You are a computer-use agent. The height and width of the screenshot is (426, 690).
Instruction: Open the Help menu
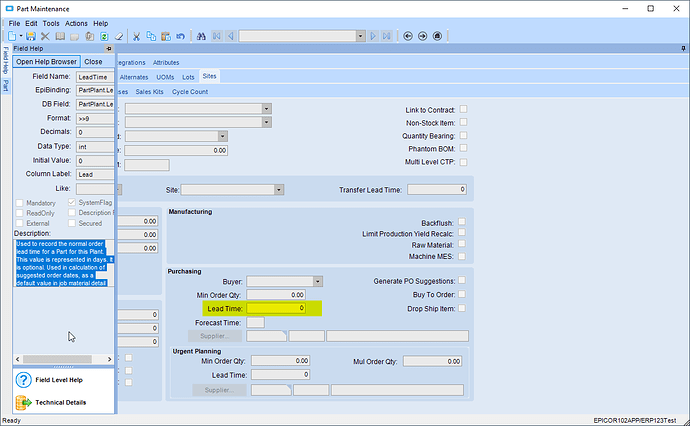[100, 23]
